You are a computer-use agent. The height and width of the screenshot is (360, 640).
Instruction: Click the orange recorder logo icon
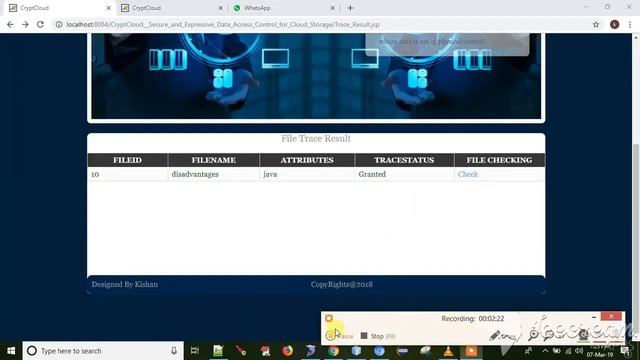329,318
